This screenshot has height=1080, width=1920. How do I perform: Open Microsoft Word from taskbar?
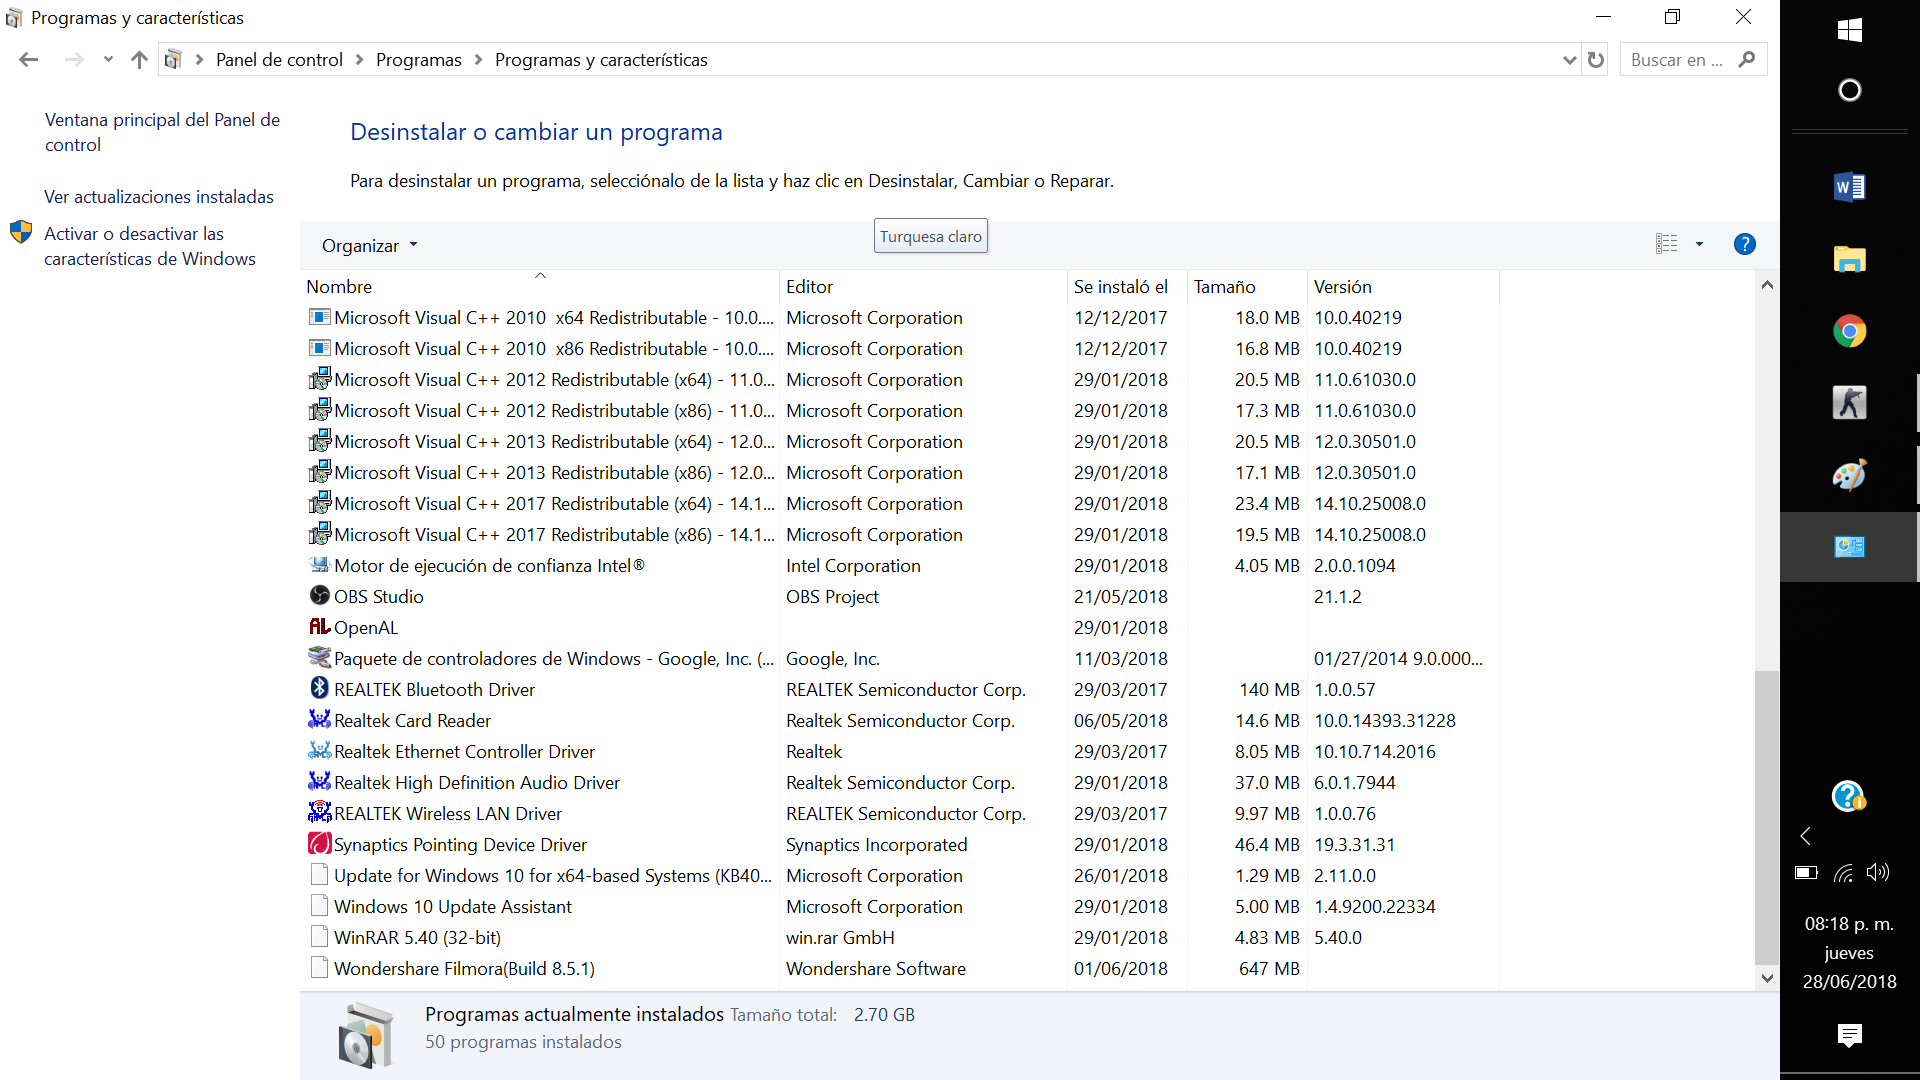click(1849, 187)
